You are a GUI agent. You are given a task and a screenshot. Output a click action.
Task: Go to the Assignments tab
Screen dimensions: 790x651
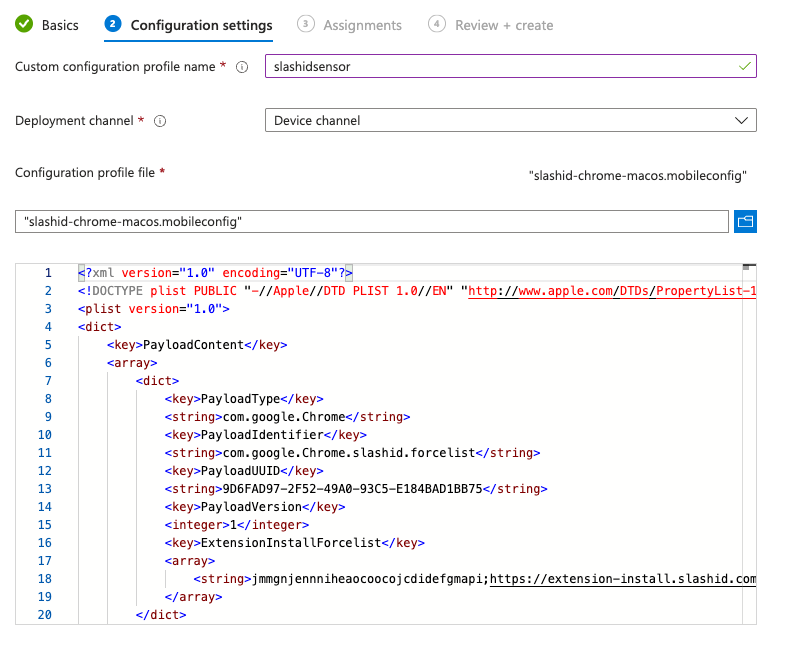pyautogui.click(x=350, y=25)
